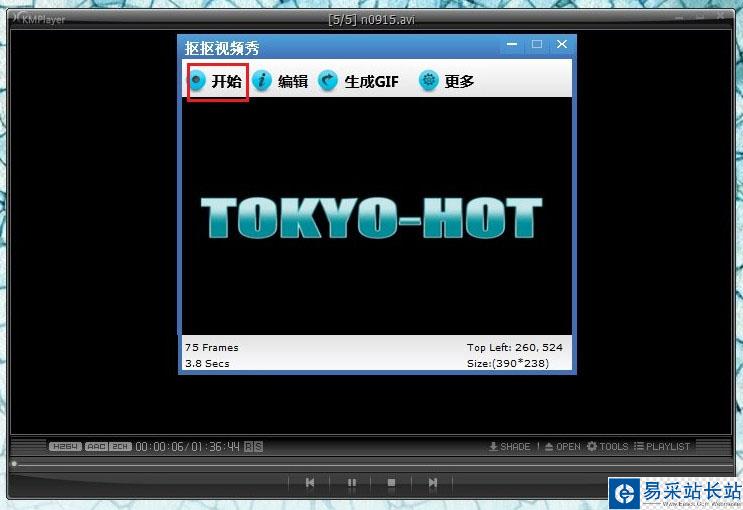The image size is (743, 510).
Task: Click the capture preview area showing TOKYO-HOT
Action: point(377,216)
